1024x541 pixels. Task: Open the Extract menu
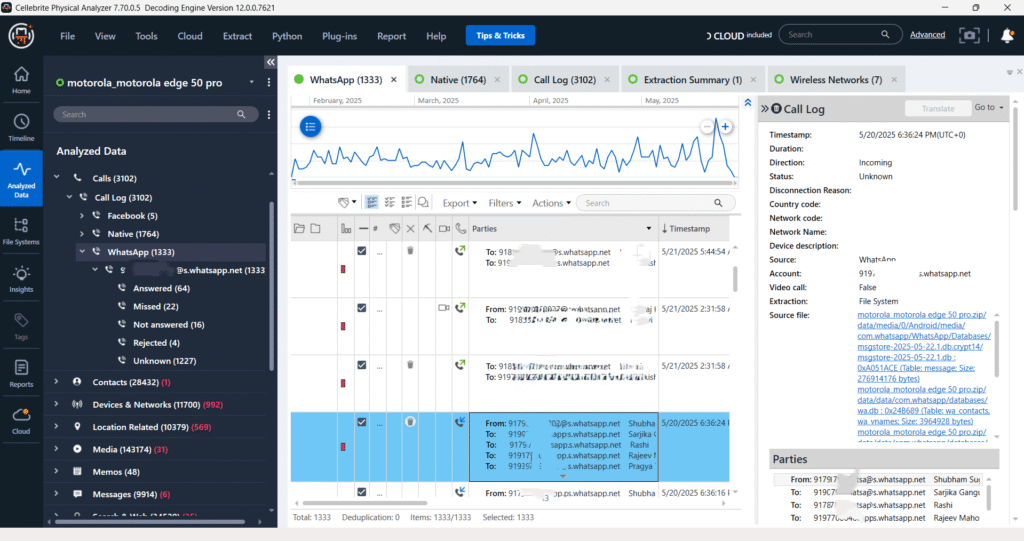tap(237, 36)
